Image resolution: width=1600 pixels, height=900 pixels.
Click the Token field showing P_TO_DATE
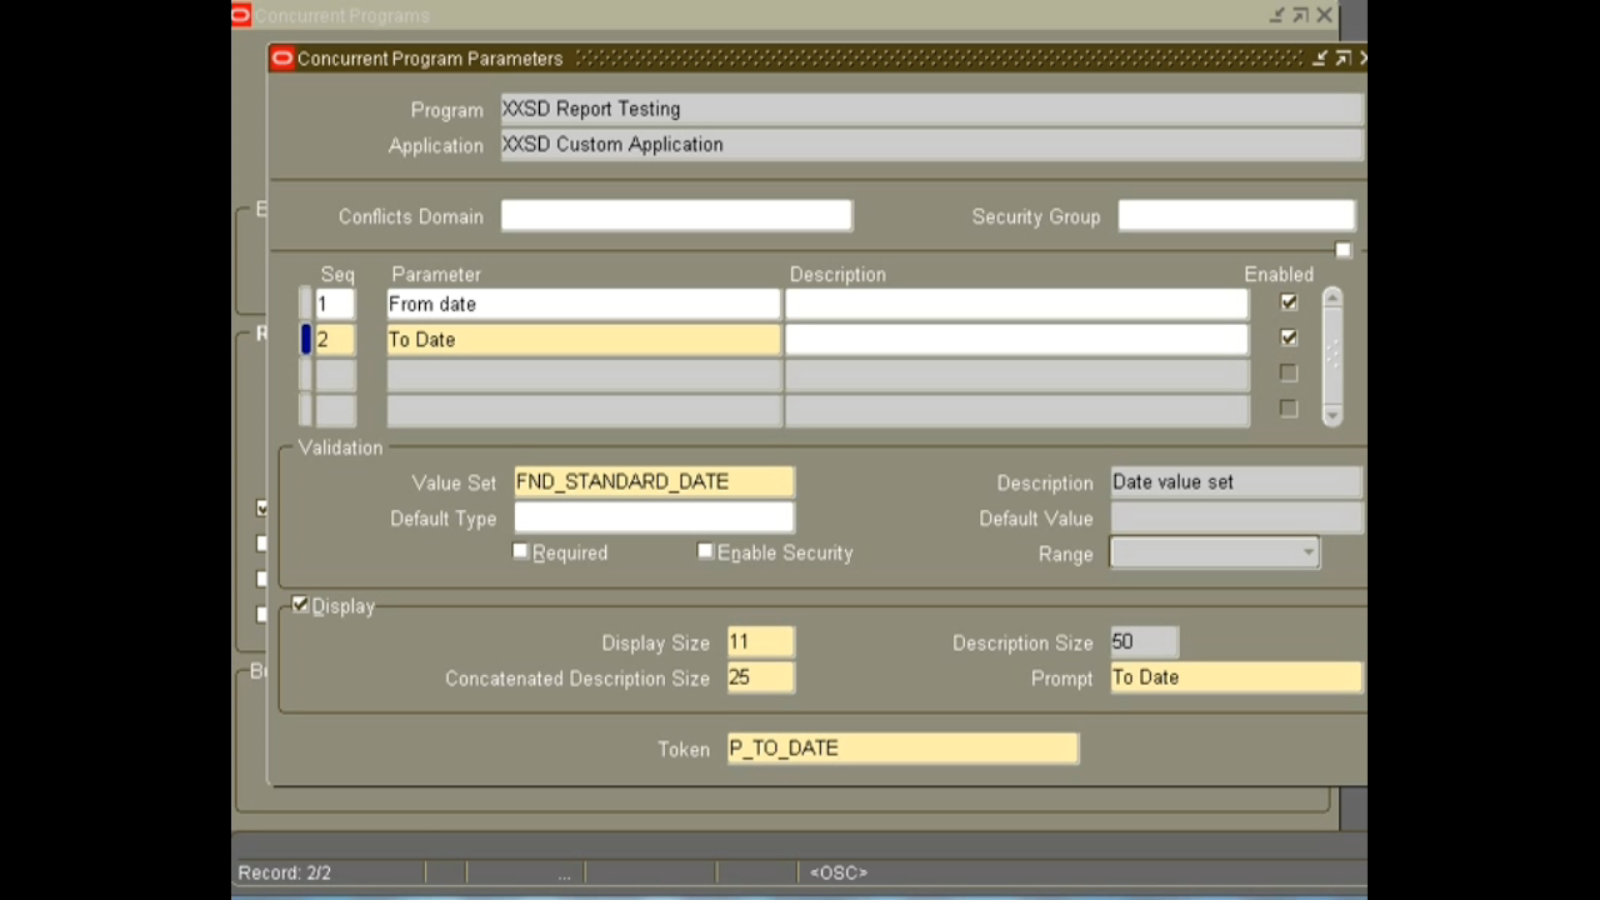(x=902, y=748)
